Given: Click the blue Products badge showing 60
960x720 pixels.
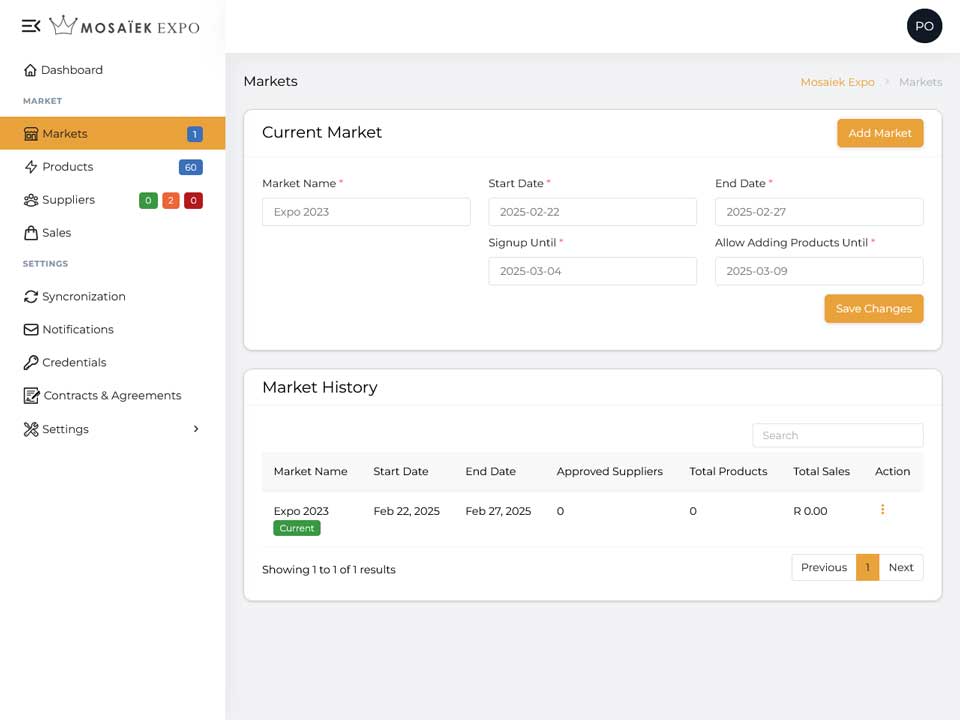Looking at the screenshot, I should click(190, 167).
